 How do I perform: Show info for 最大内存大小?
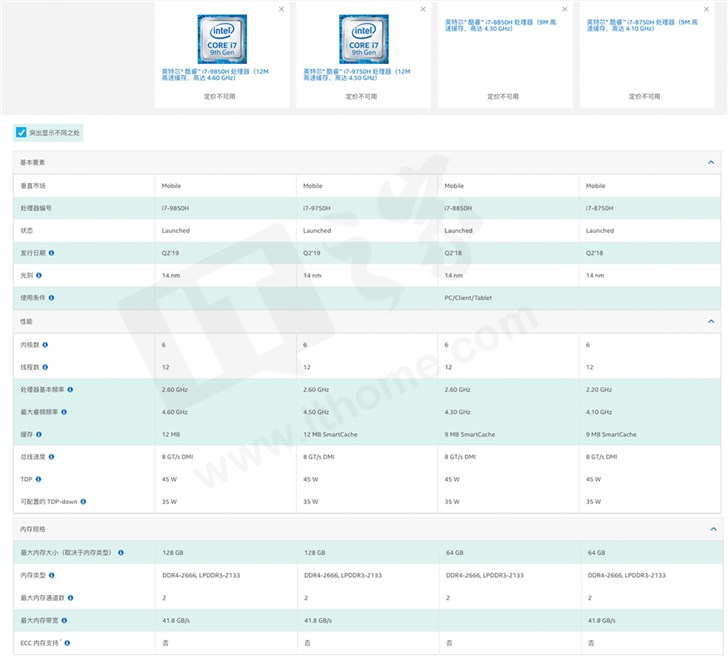pos(121,553)
